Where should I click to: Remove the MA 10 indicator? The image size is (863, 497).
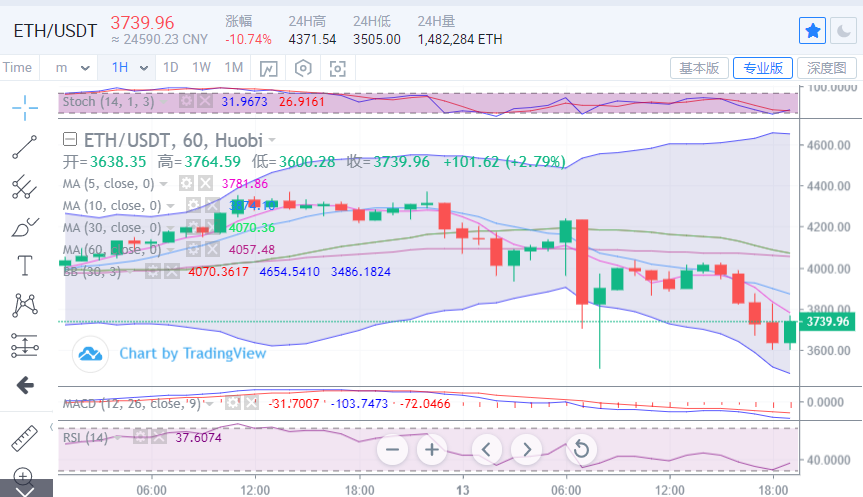pos(212,205)
